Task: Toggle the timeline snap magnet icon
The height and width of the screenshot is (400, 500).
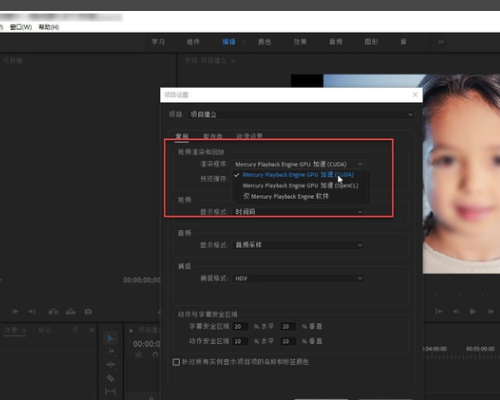Action: coord(155,354)
